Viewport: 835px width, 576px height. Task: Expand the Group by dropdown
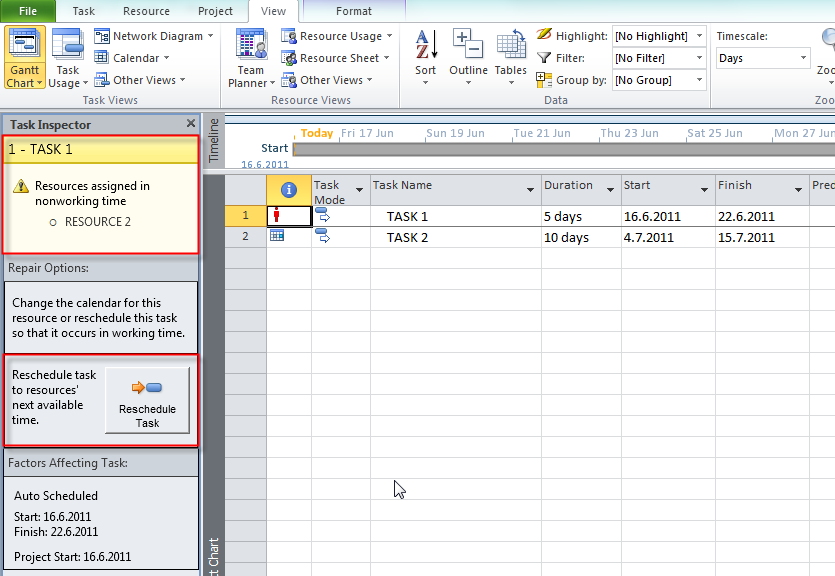click(x=698, y=80)
